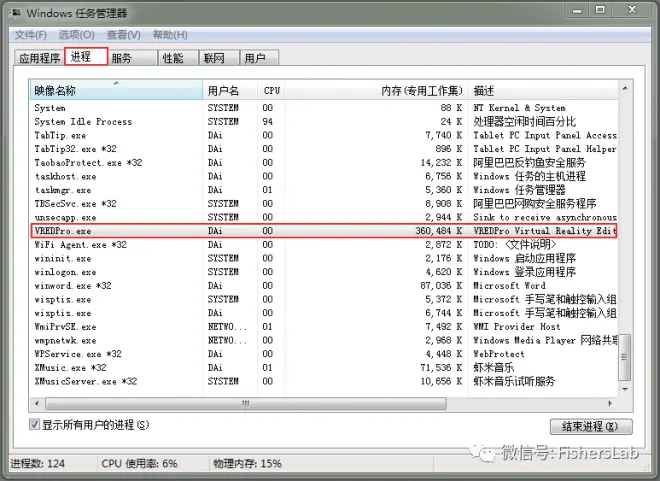Sort by 描述 column header
Image resolution: width=660 pixels, height=481 pixels.
coord(543,90)
